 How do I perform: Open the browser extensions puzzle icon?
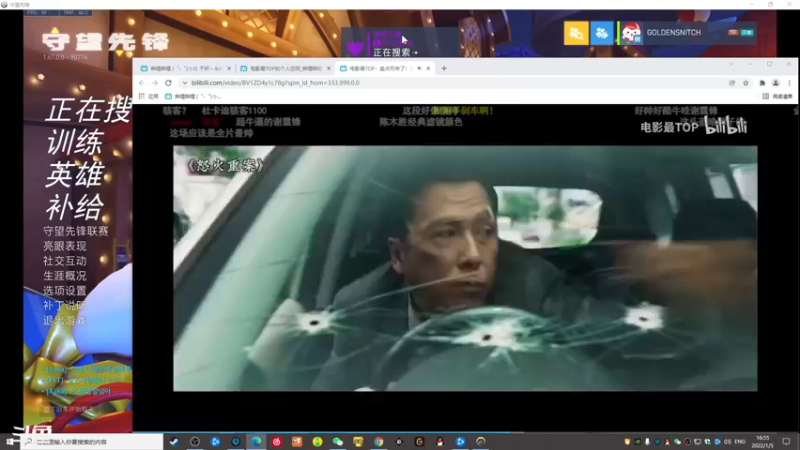762,83
